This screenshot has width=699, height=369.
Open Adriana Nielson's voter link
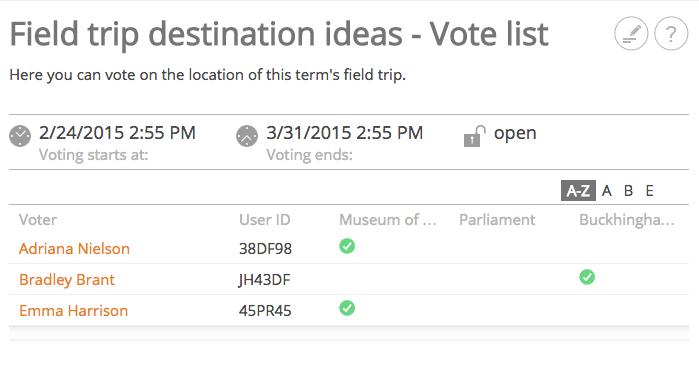point(74,249)
